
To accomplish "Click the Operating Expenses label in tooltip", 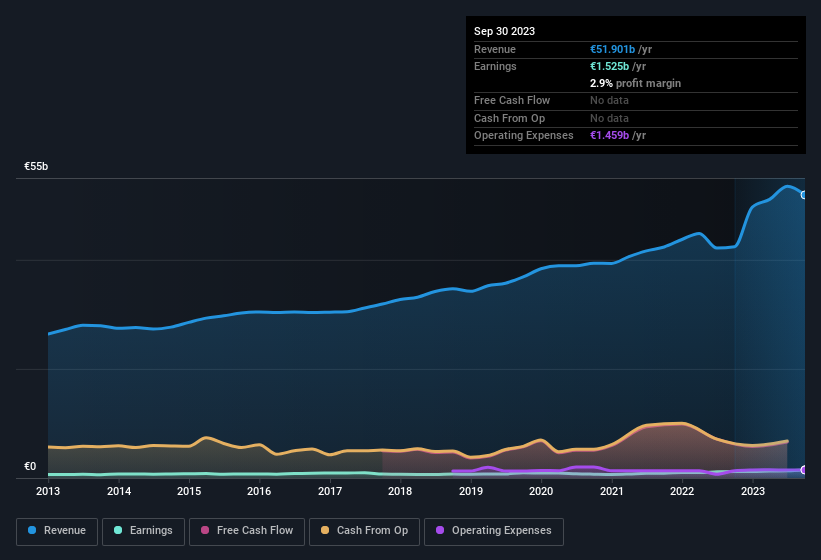I will point(524,136).
